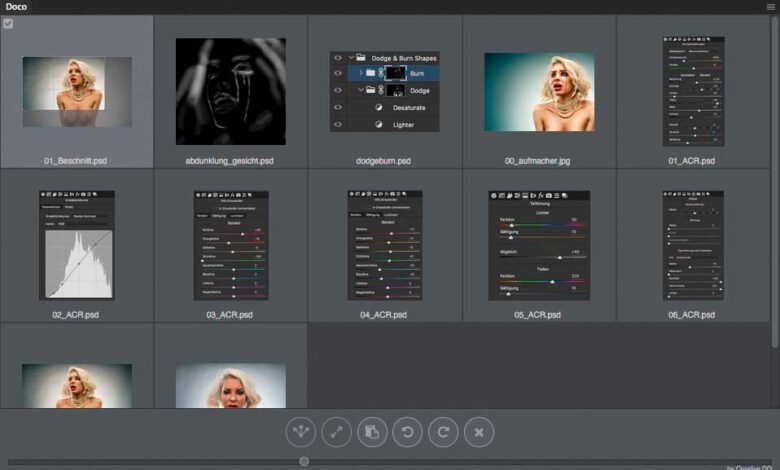This screenshot has width=780, height=470.
Task: Select the 06_ACR.psd thumbnail
Action: click(693, 245)
